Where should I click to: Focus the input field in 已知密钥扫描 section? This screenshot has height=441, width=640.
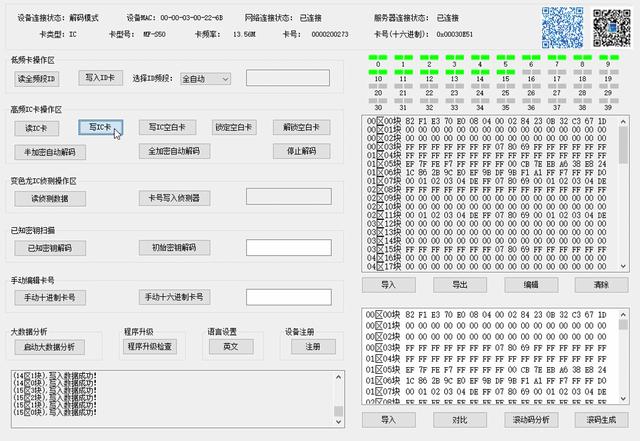289,247
